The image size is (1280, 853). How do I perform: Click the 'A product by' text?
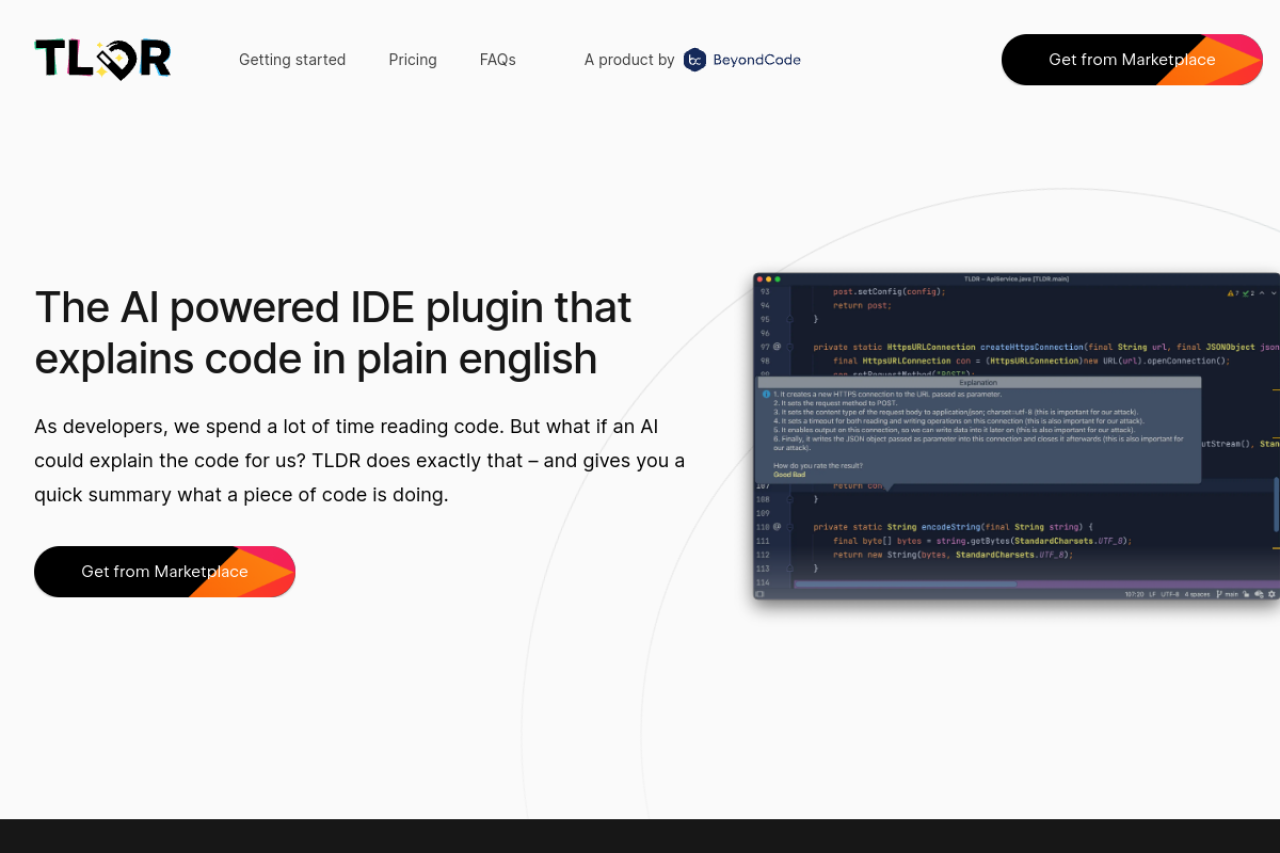630,60
